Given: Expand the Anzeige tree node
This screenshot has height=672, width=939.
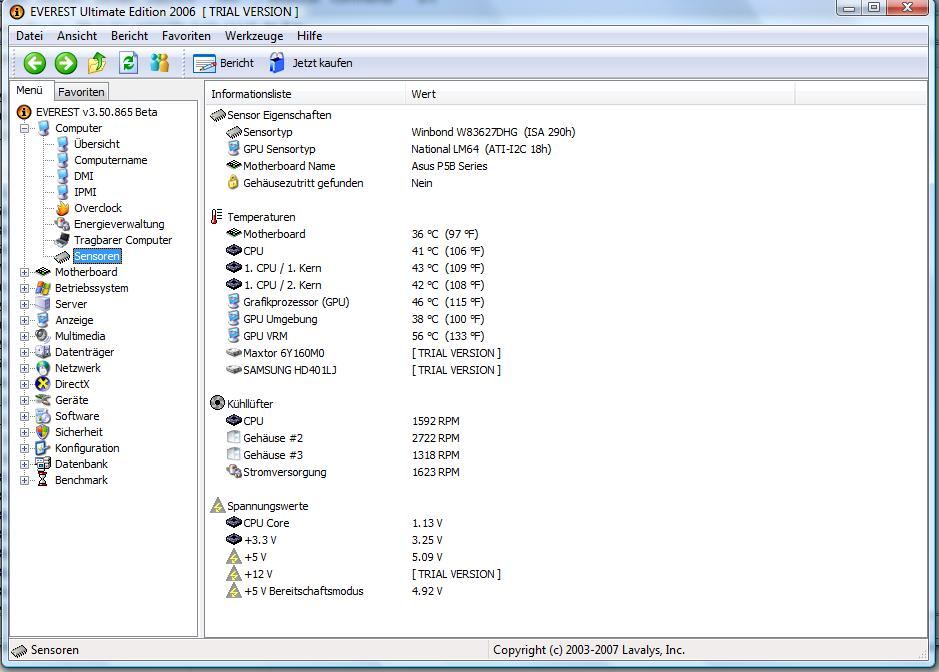Looking at the screenshot, I should [25, 320].
